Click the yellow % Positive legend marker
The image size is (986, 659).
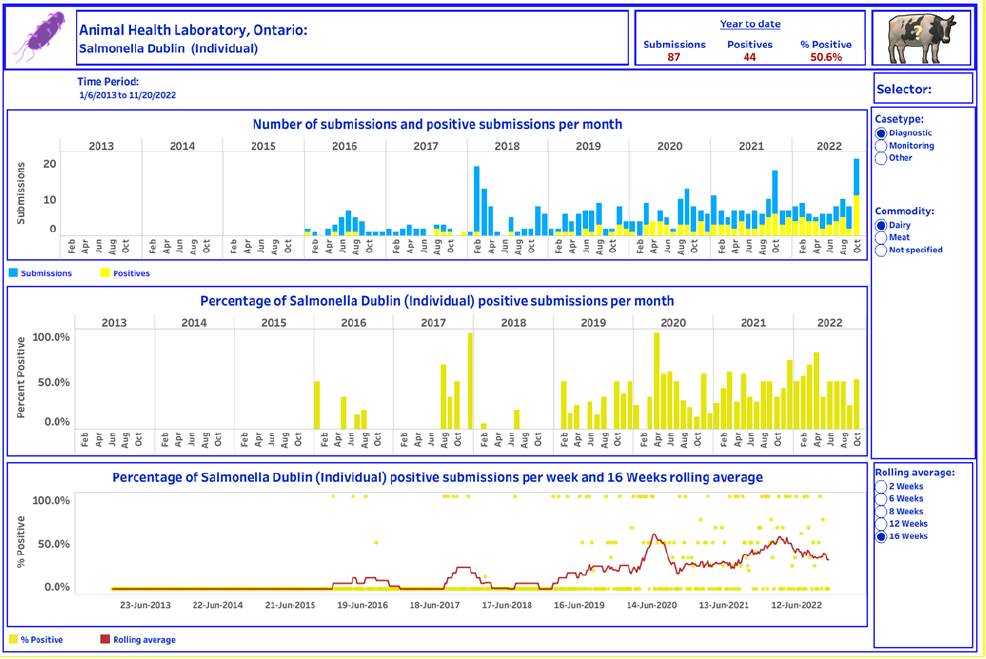click(13, 640)
